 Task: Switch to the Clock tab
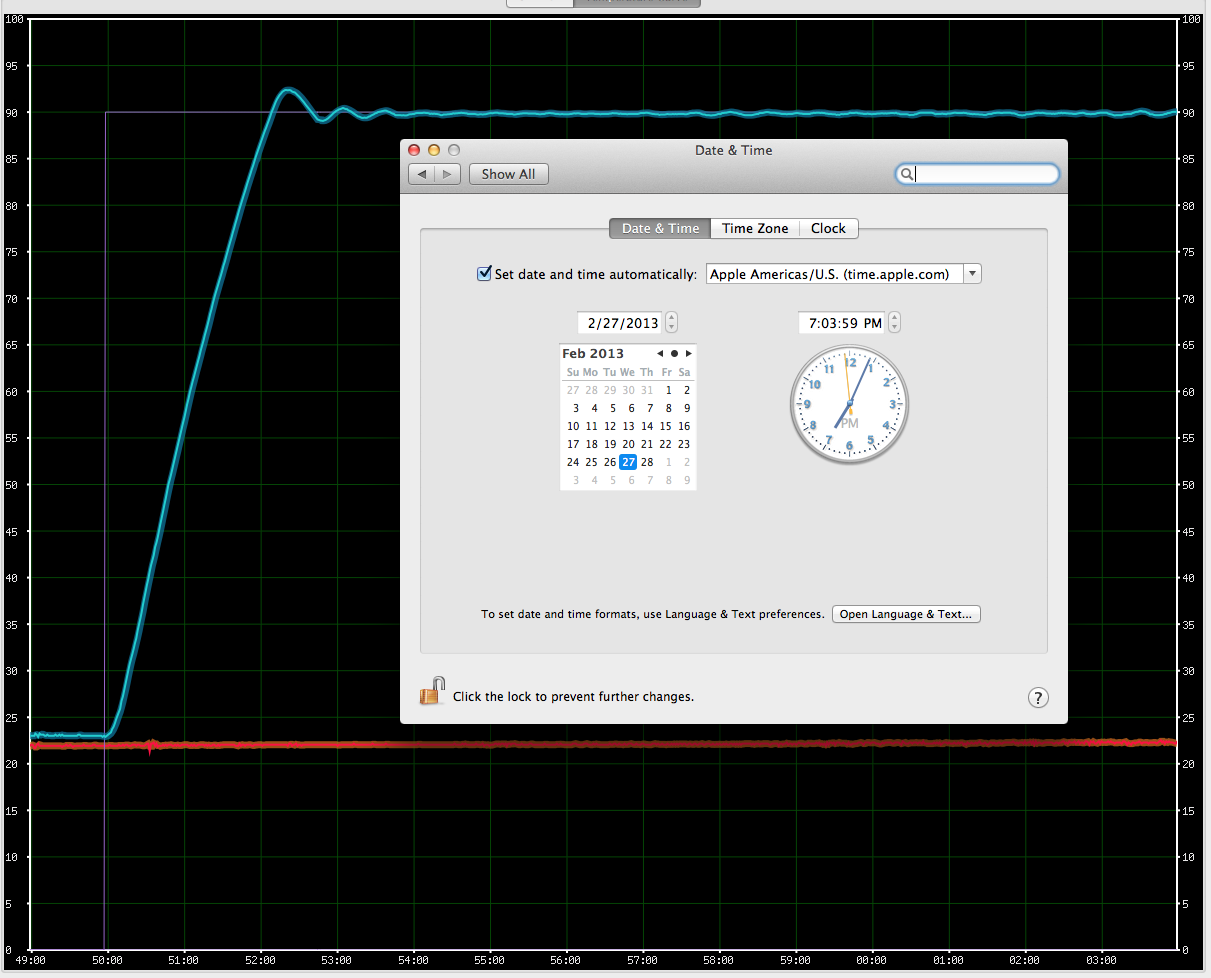point(828,228)
